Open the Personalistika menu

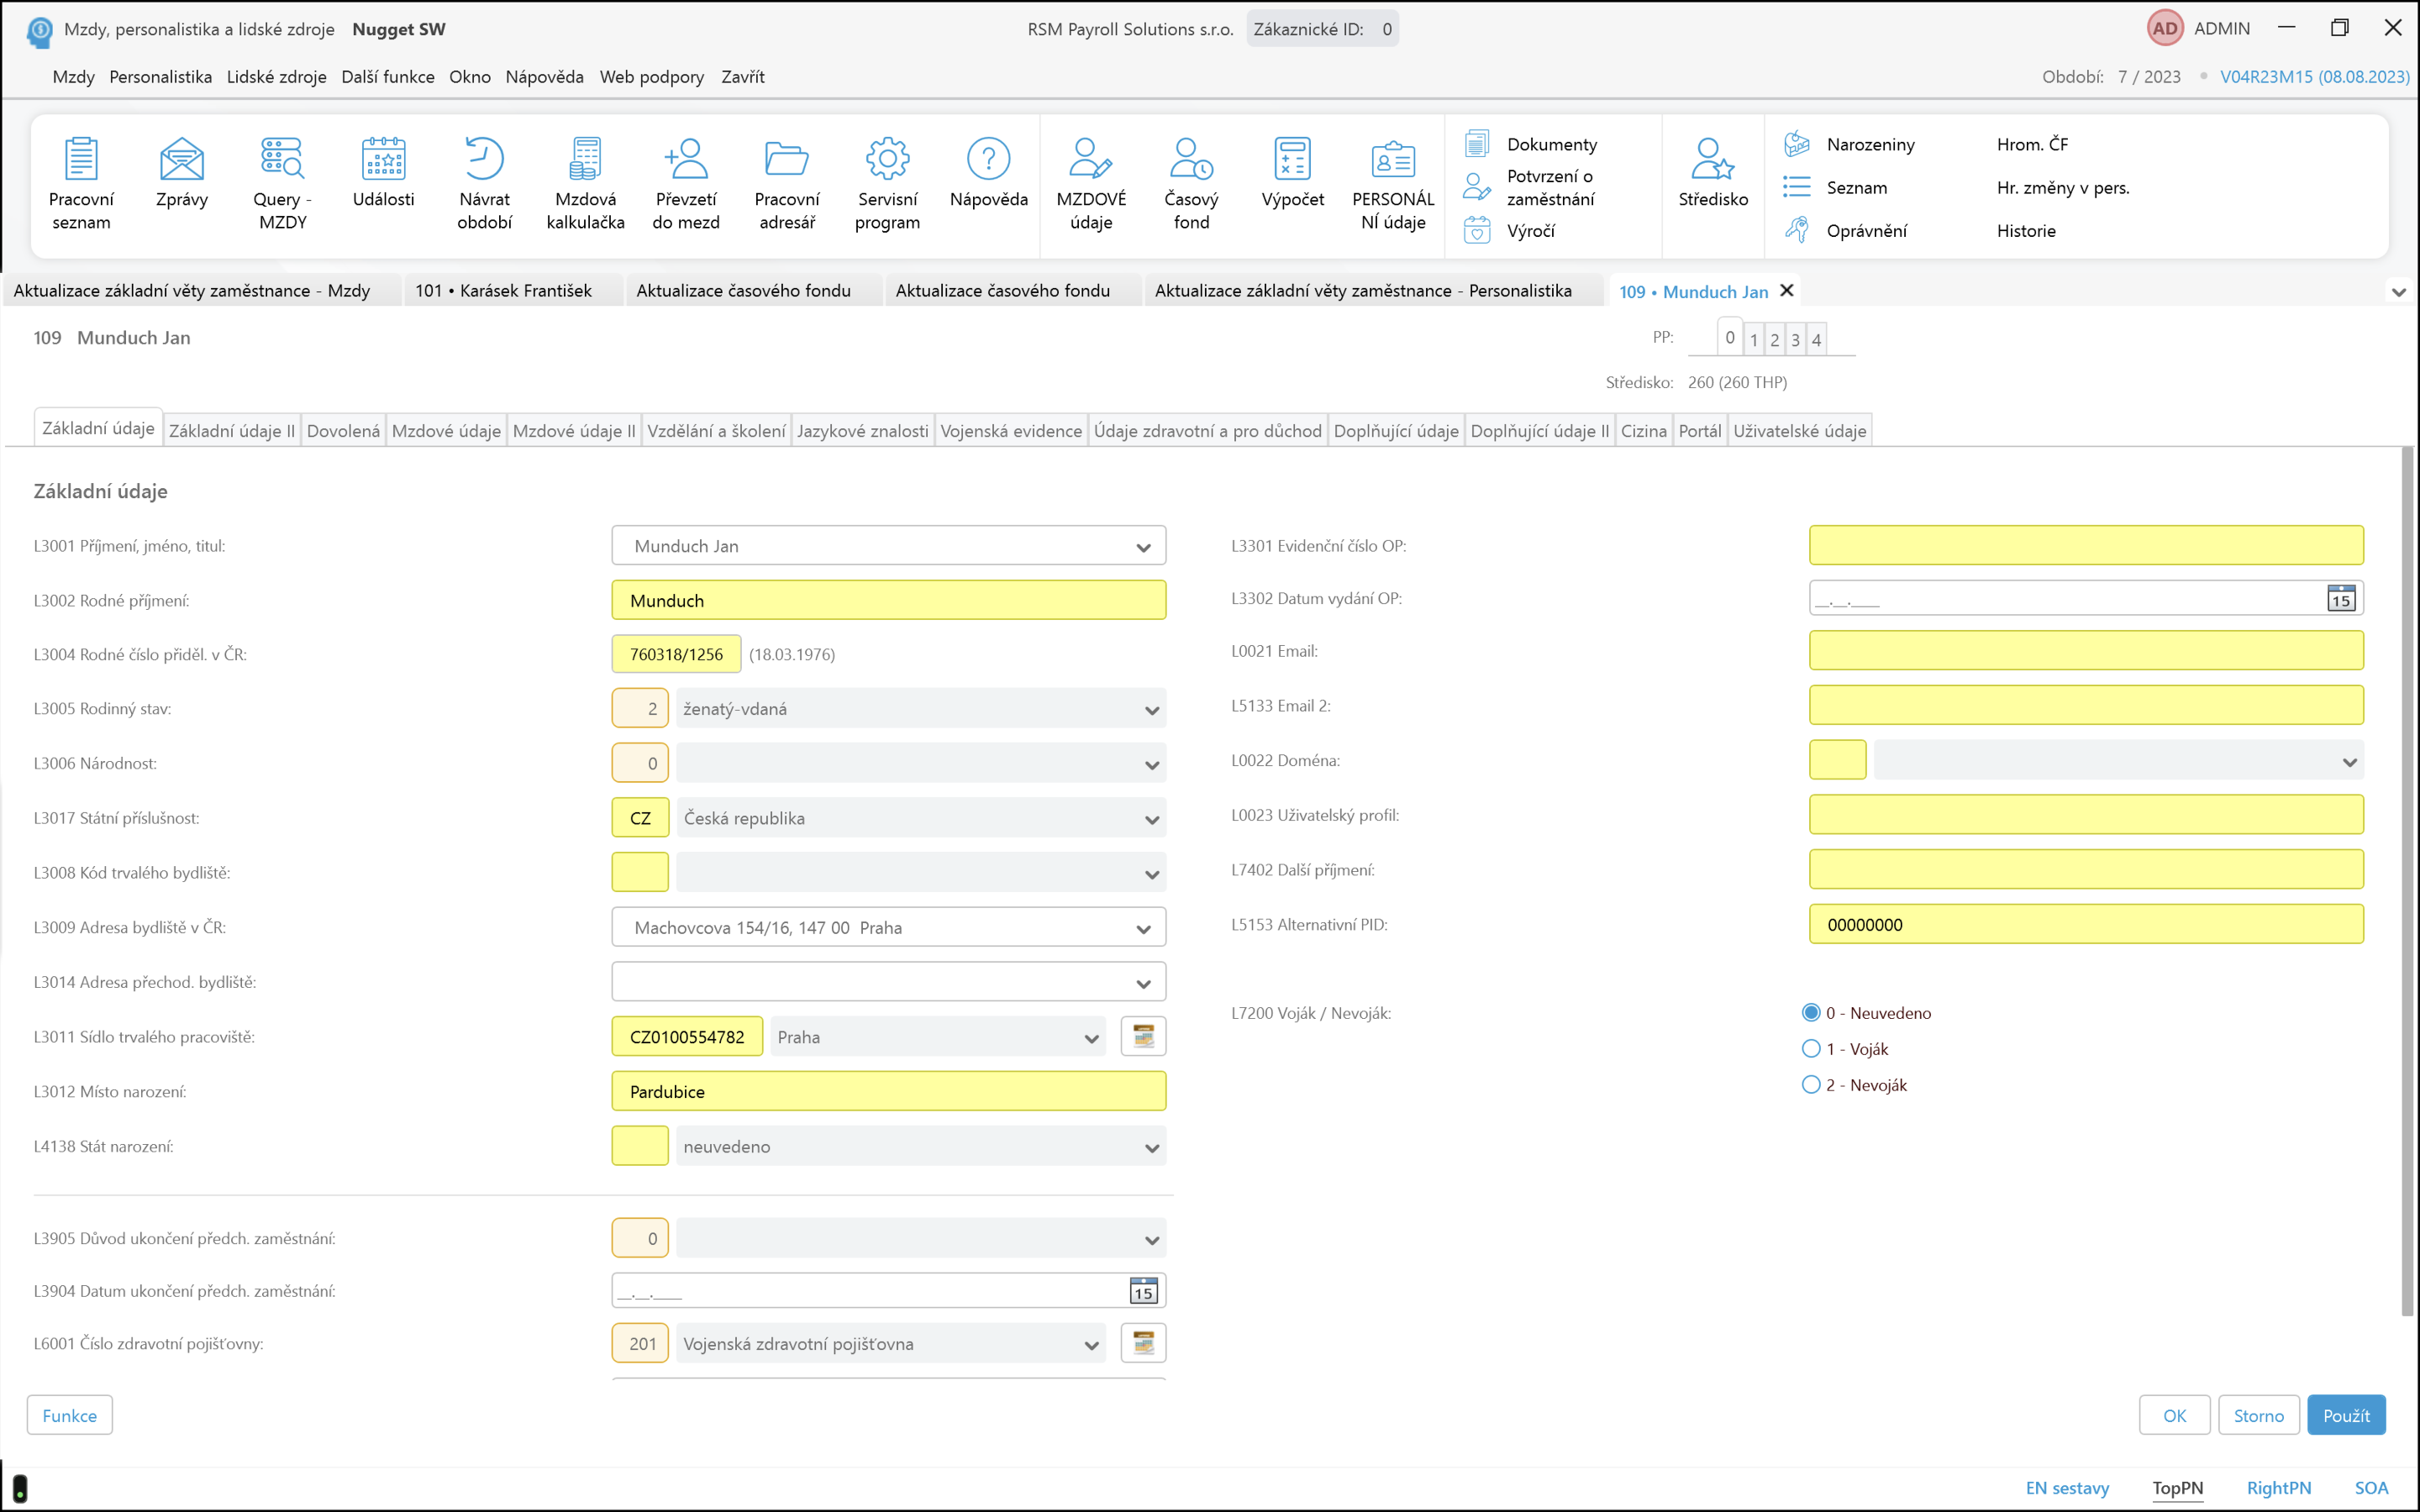coord(160,77)
